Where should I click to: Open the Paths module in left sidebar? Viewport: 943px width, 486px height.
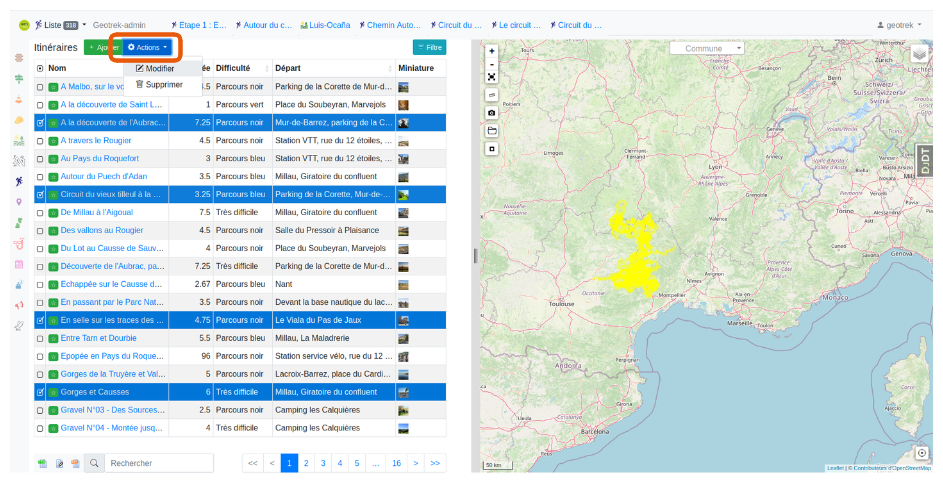click(19, 58)
